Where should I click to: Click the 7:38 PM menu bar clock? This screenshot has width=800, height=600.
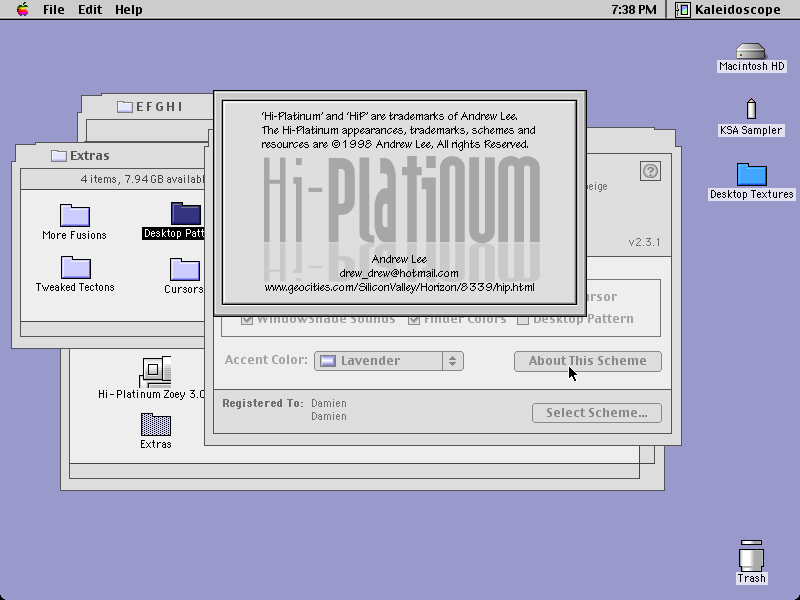tap(634, 10)
